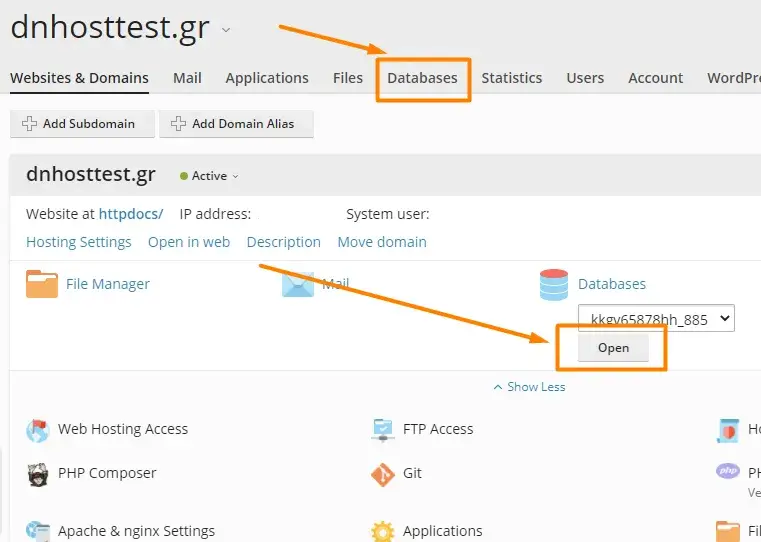Click the Web Hosting Access globe icon

(x=38, y=430)
